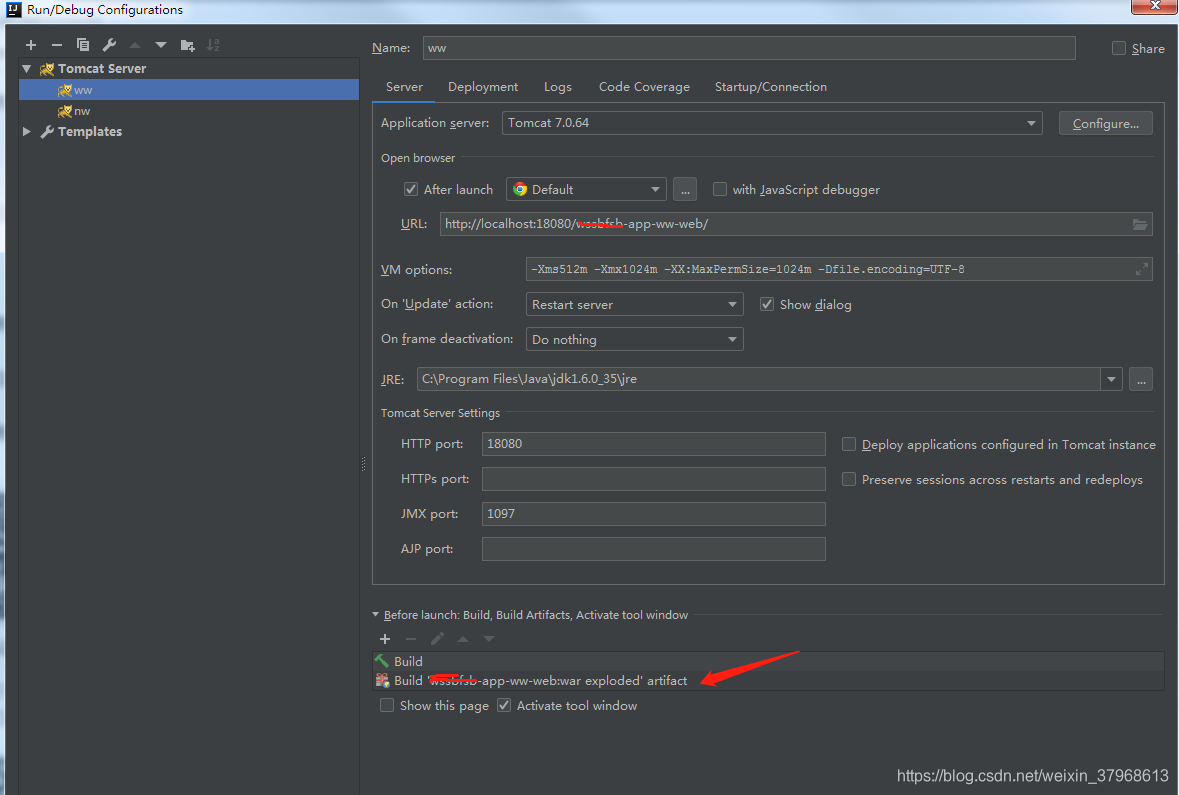The height and width of the screenshot is (795, 1179).
Task: Expand the VM options editor icon
Action: [x=1142, y=268]
